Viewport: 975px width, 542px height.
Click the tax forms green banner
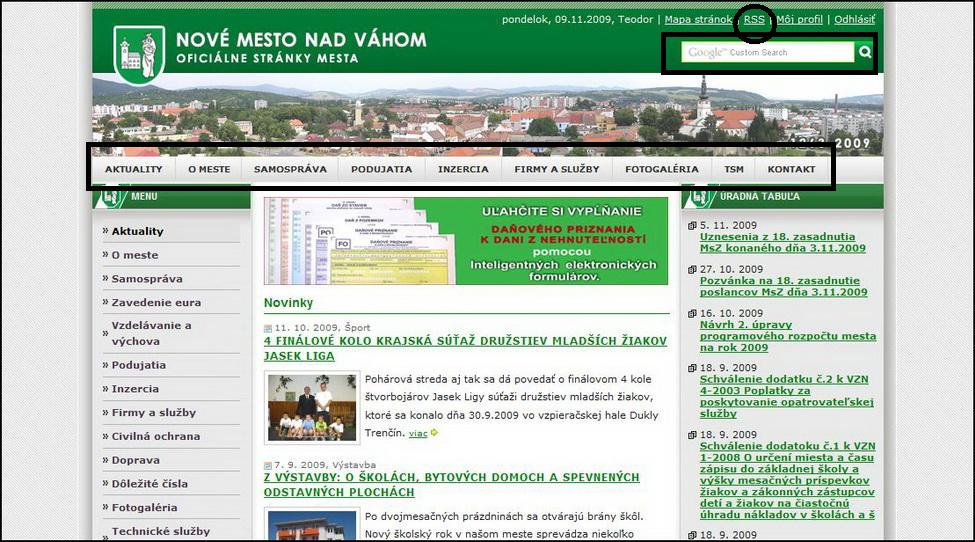[x=466, y=241]
